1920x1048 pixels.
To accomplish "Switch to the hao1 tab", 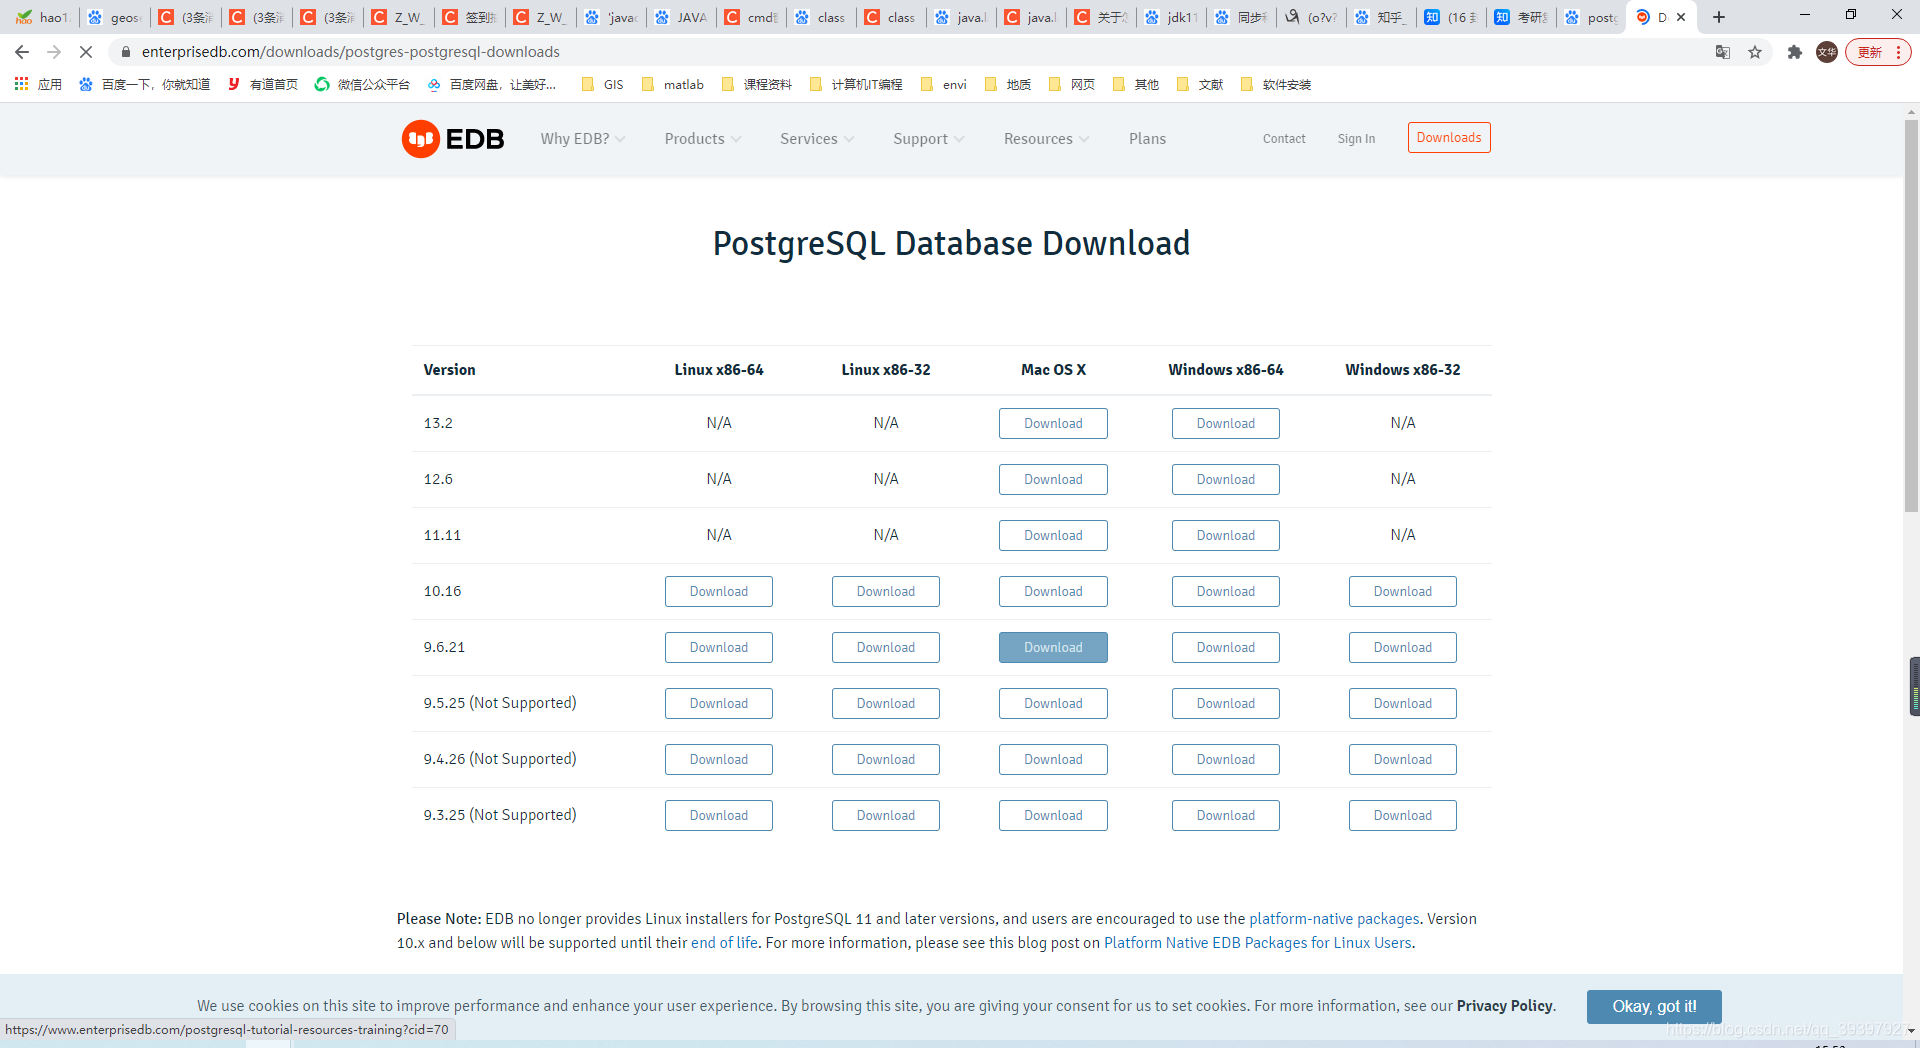I will (42, 17).
